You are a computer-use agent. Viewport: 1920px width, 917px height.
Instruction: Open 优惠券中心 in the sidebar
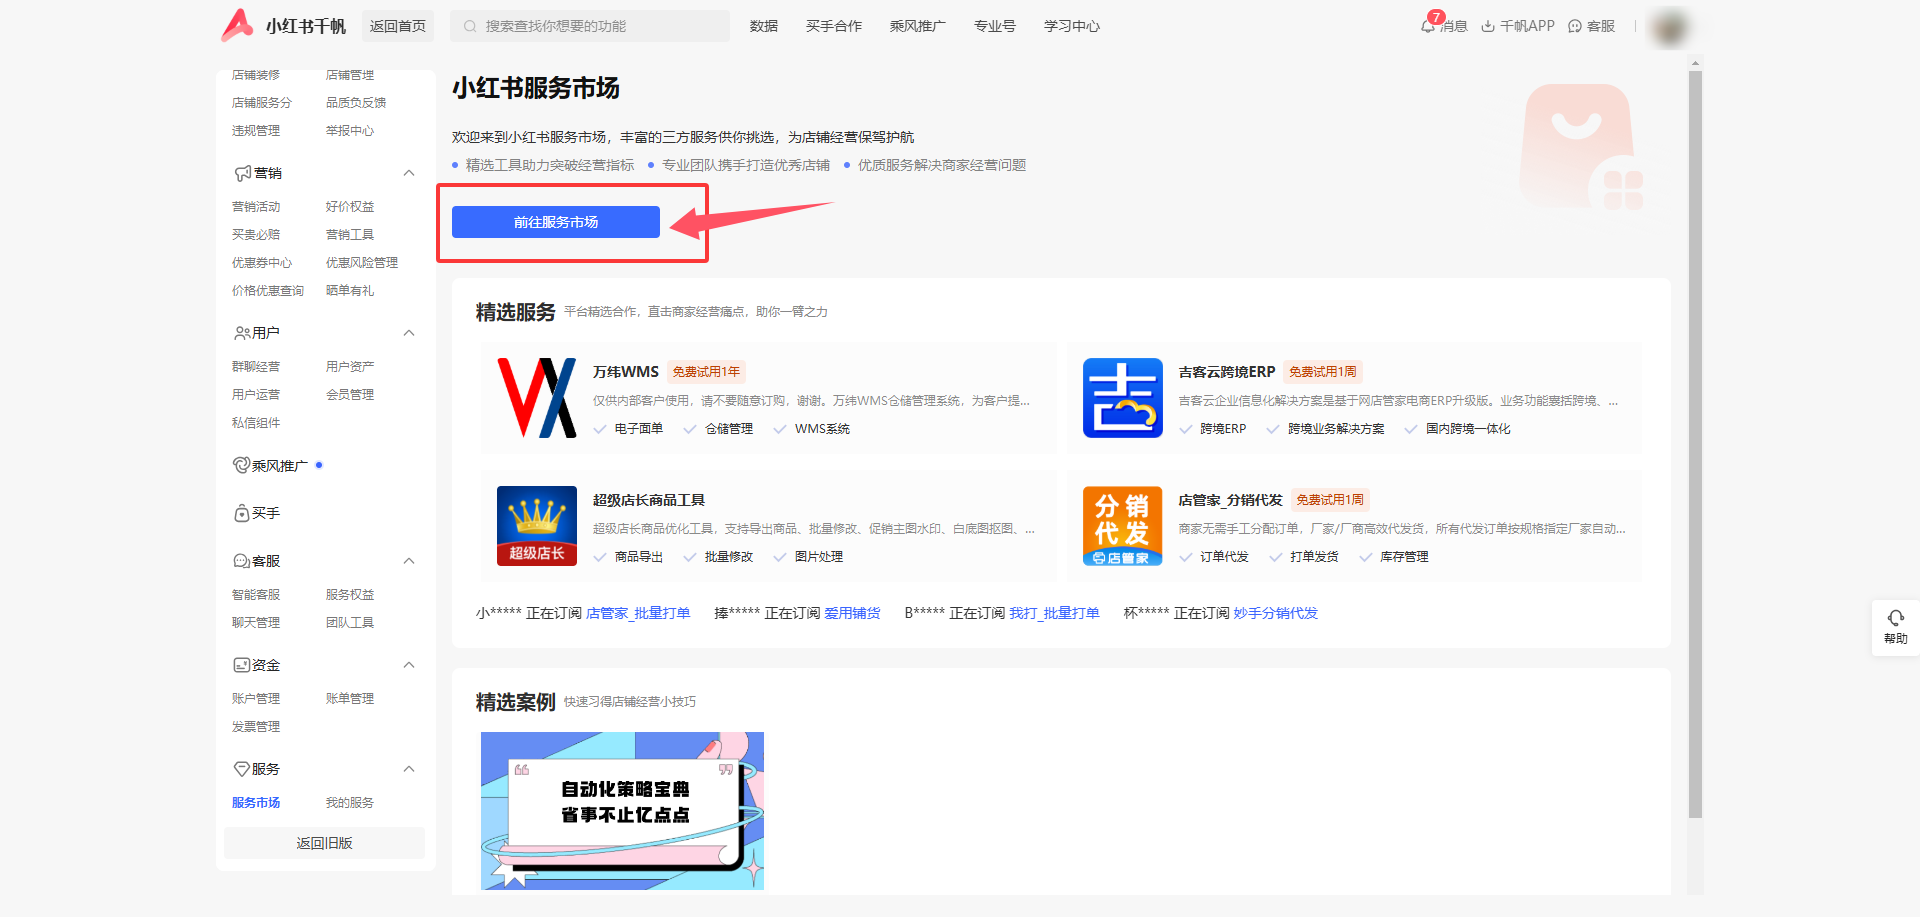click(x=262, y=263)
